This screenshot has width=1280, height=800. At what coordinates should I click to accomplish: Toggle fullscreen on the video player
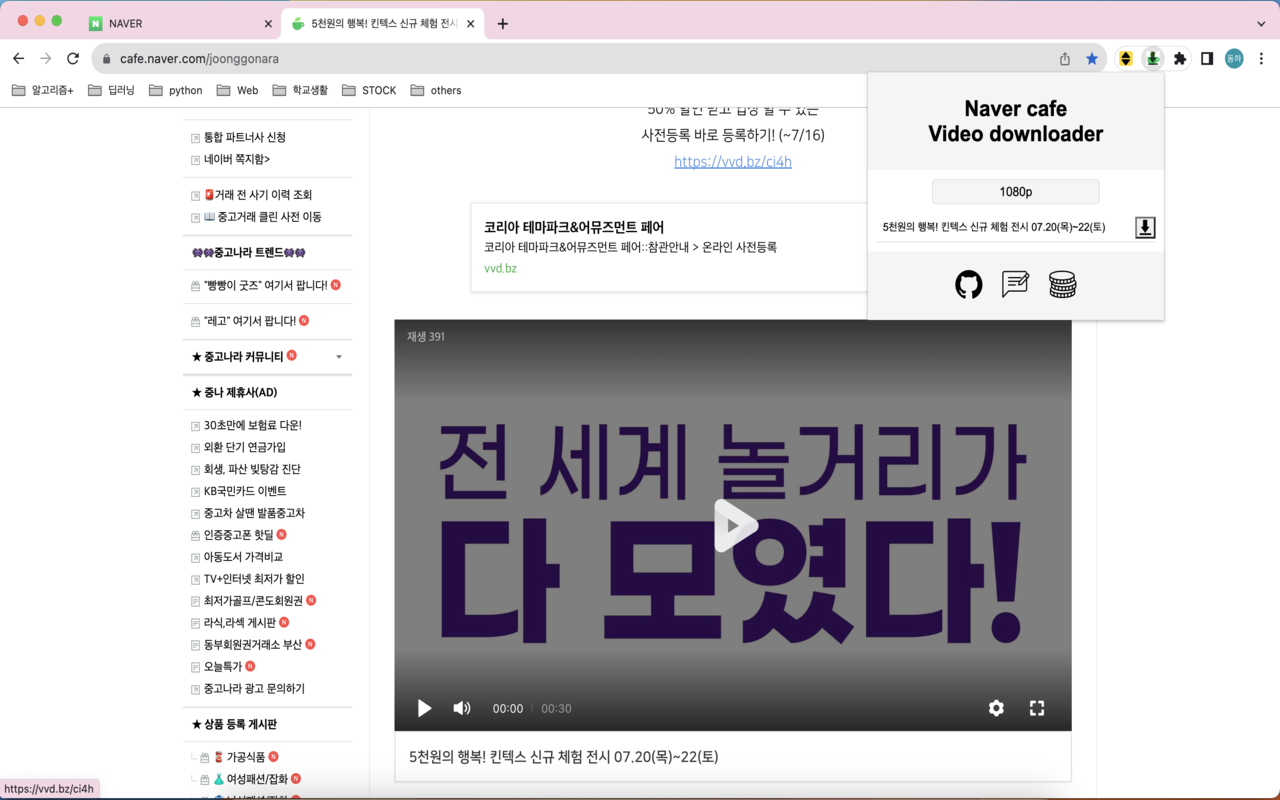[x=1037, y=708]
